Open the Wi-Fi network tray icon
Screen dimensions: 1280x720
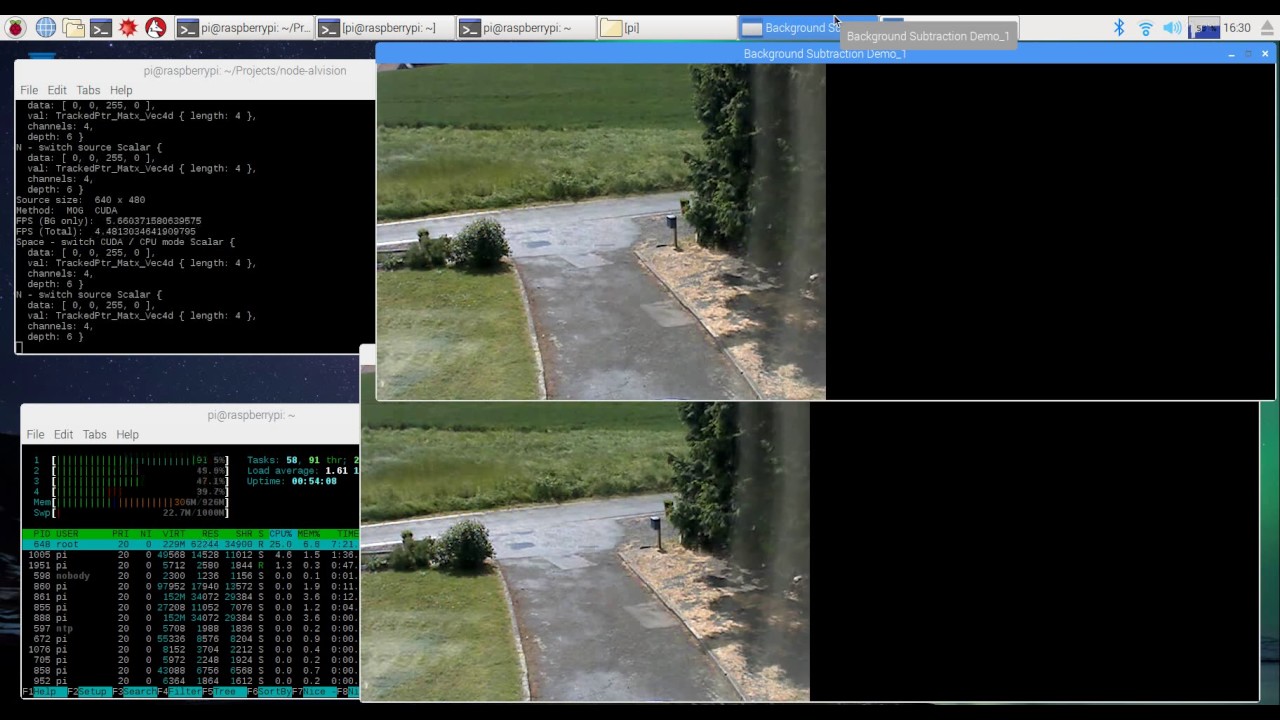pos(1146,28)
